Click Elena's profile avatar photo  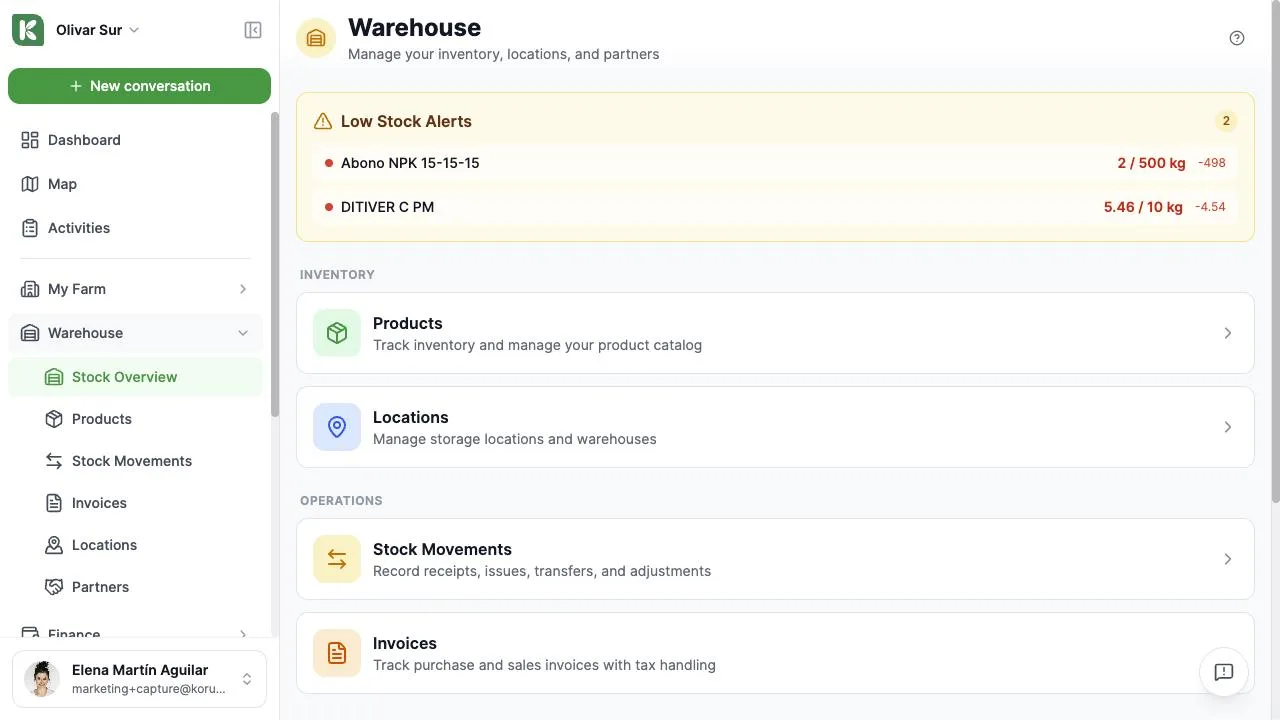[42, 679]
